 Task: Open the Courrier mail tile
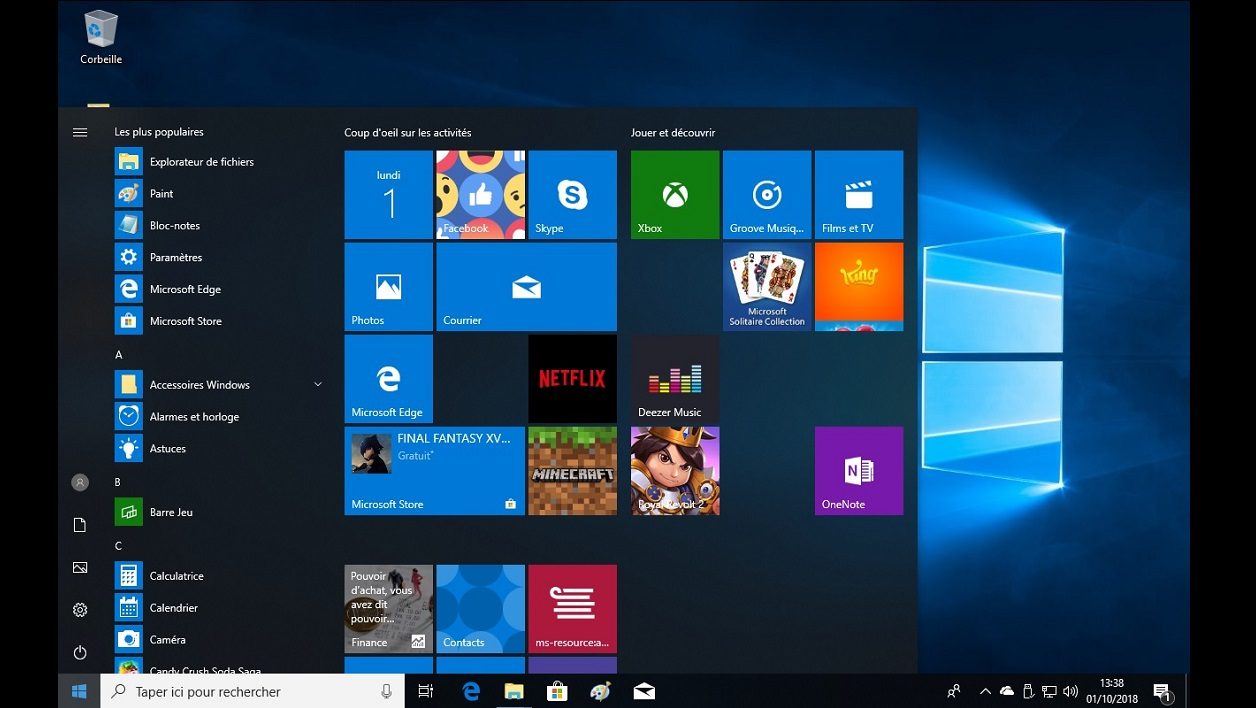tap(527, 287)
